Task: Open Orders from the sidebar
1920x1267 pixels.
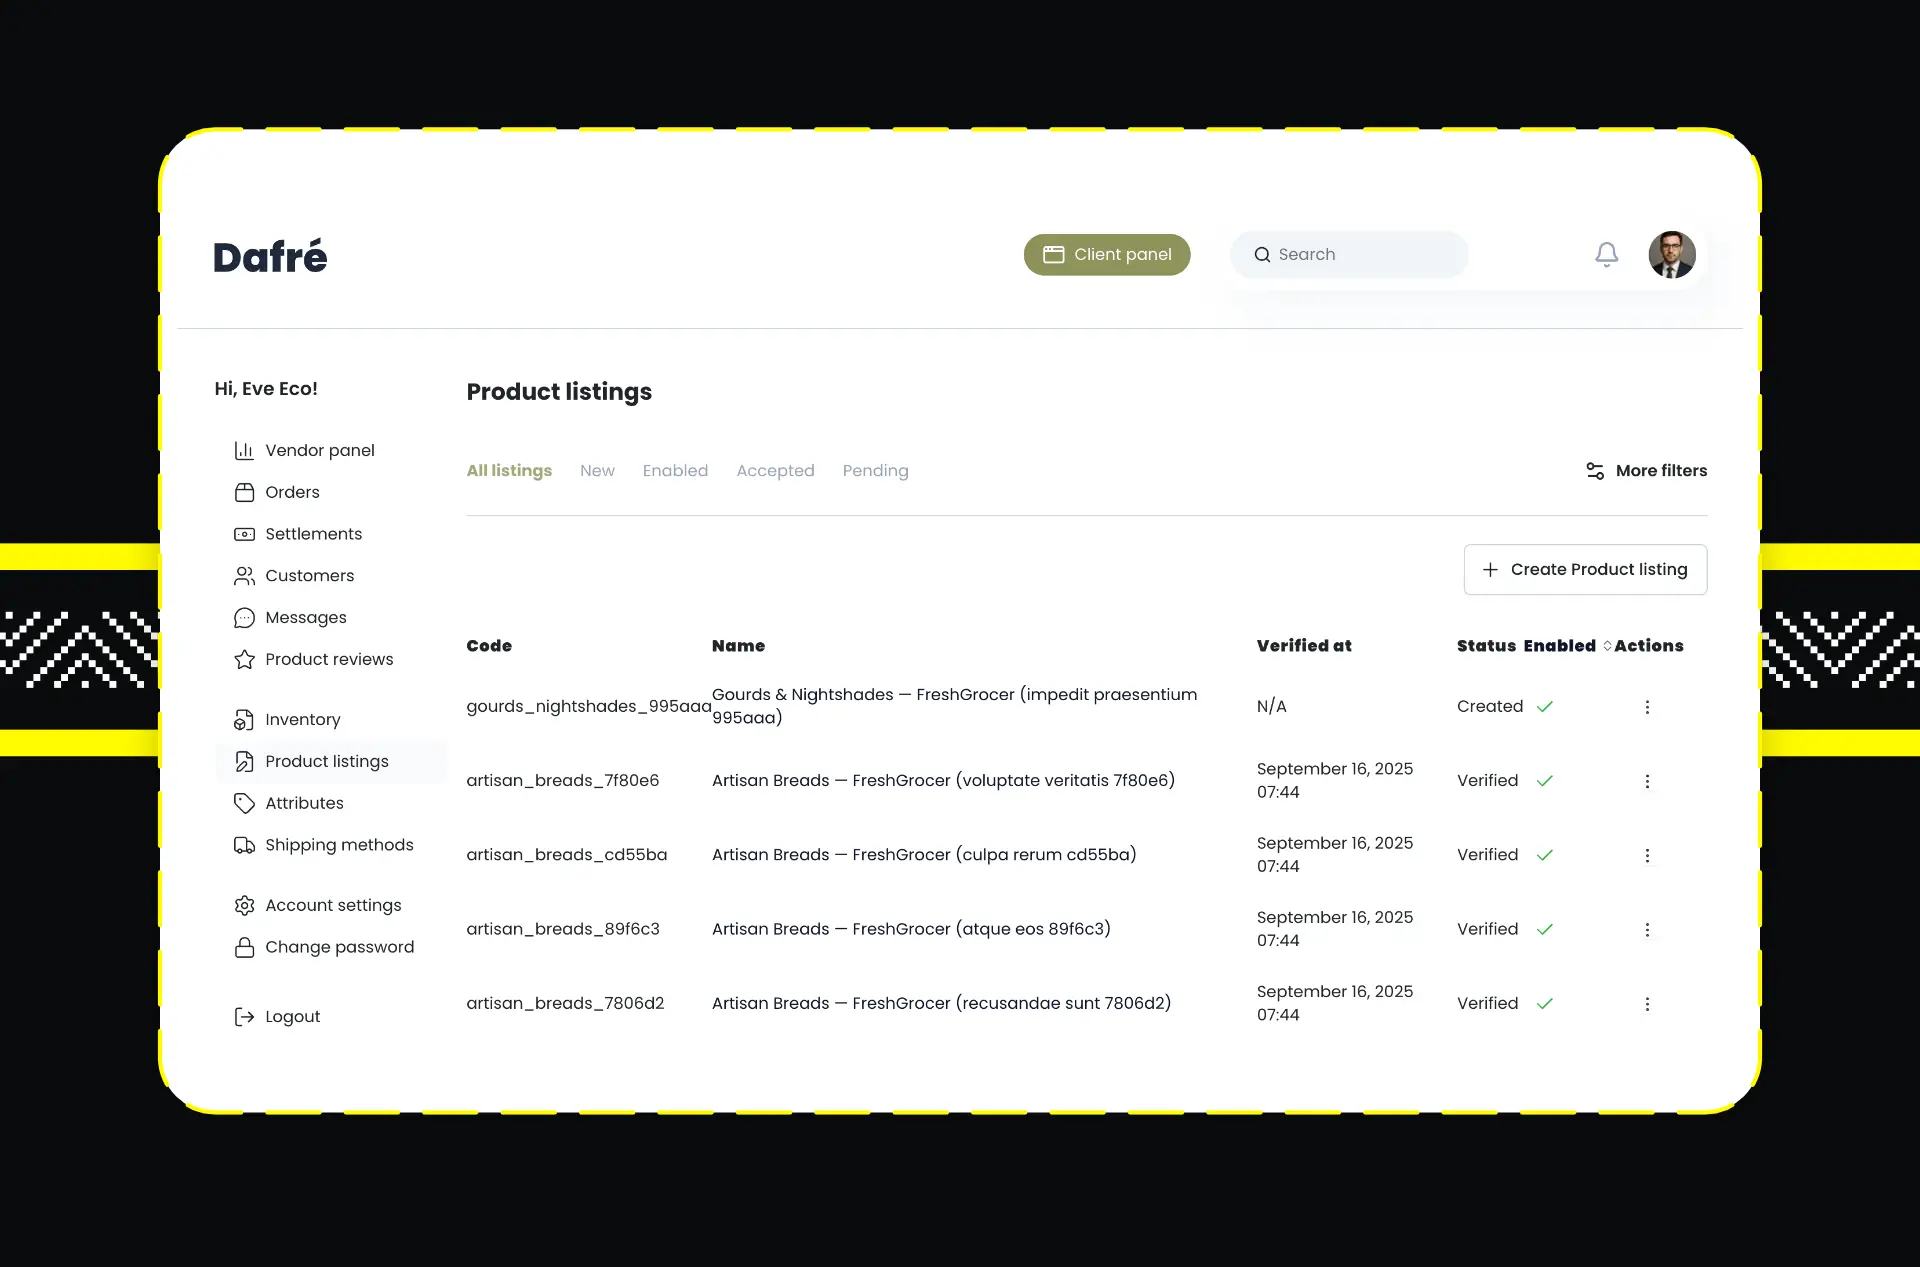Action: pos(291,493)
